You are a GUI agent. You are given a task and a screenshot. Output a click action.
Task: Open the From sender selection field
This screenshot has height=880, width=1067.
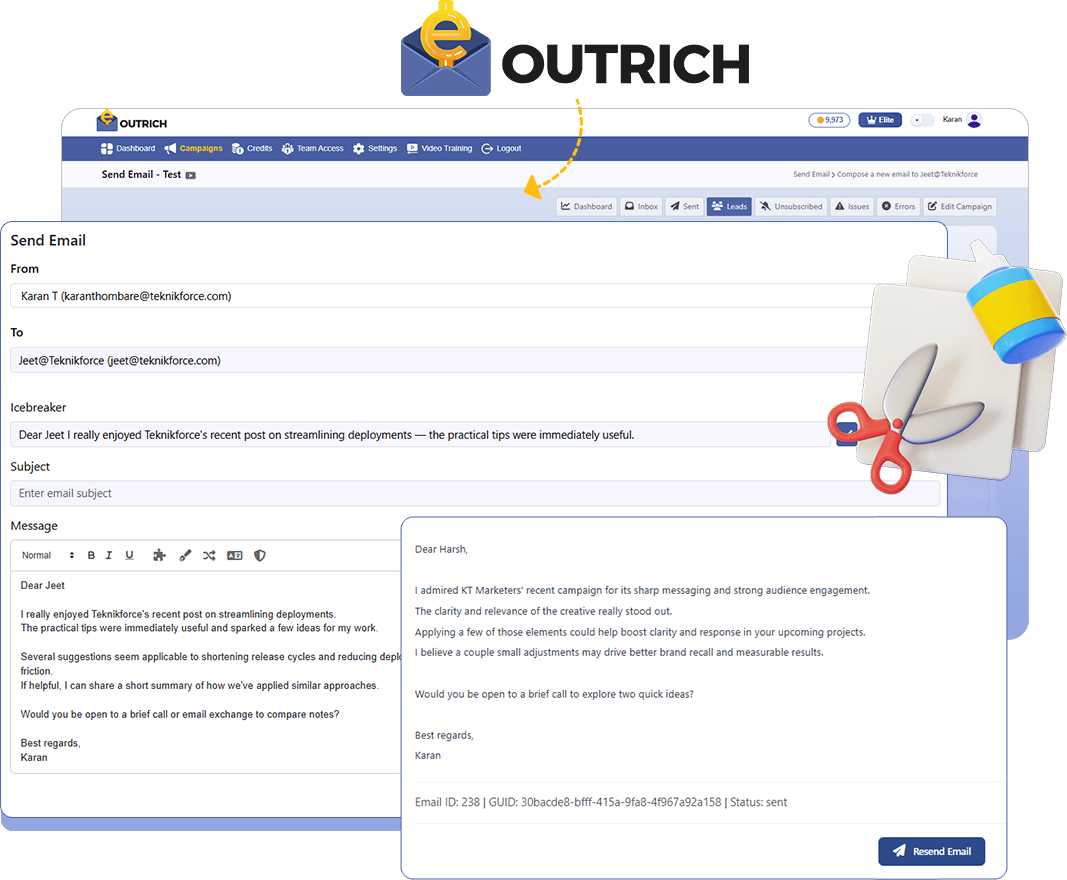[440, 296]
